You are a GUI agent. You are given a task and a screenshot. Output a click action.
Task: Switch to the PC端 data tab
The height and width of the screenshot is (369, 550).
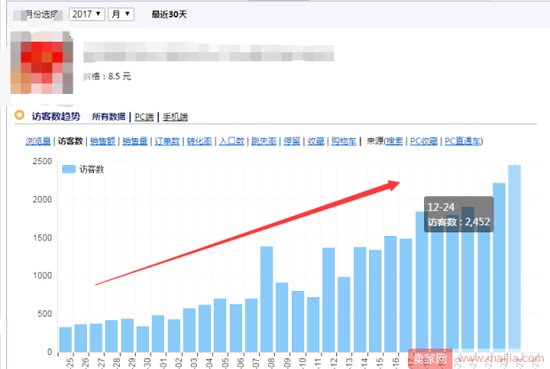[x=144, y=117]
